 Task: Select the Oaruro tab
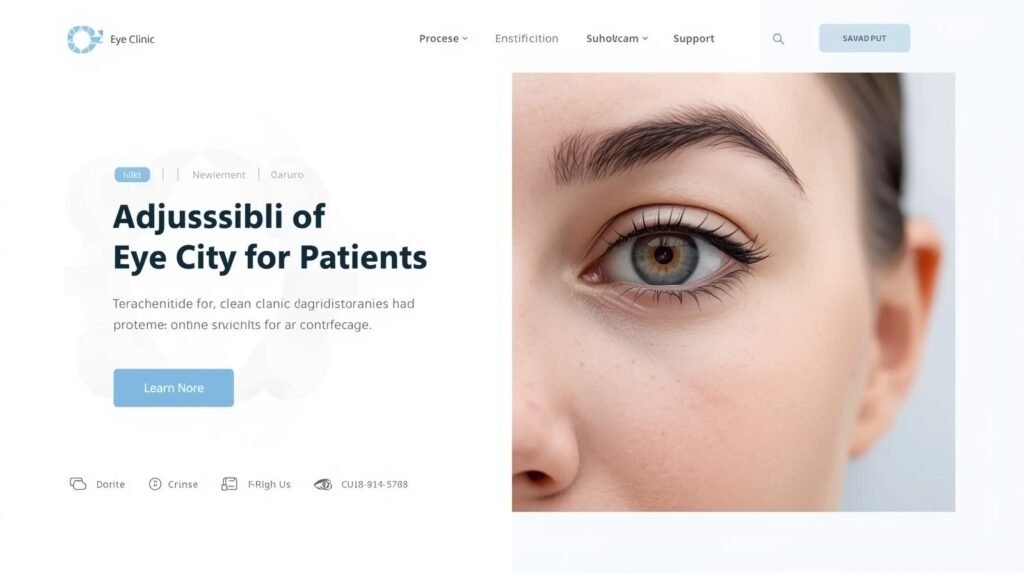287,174
